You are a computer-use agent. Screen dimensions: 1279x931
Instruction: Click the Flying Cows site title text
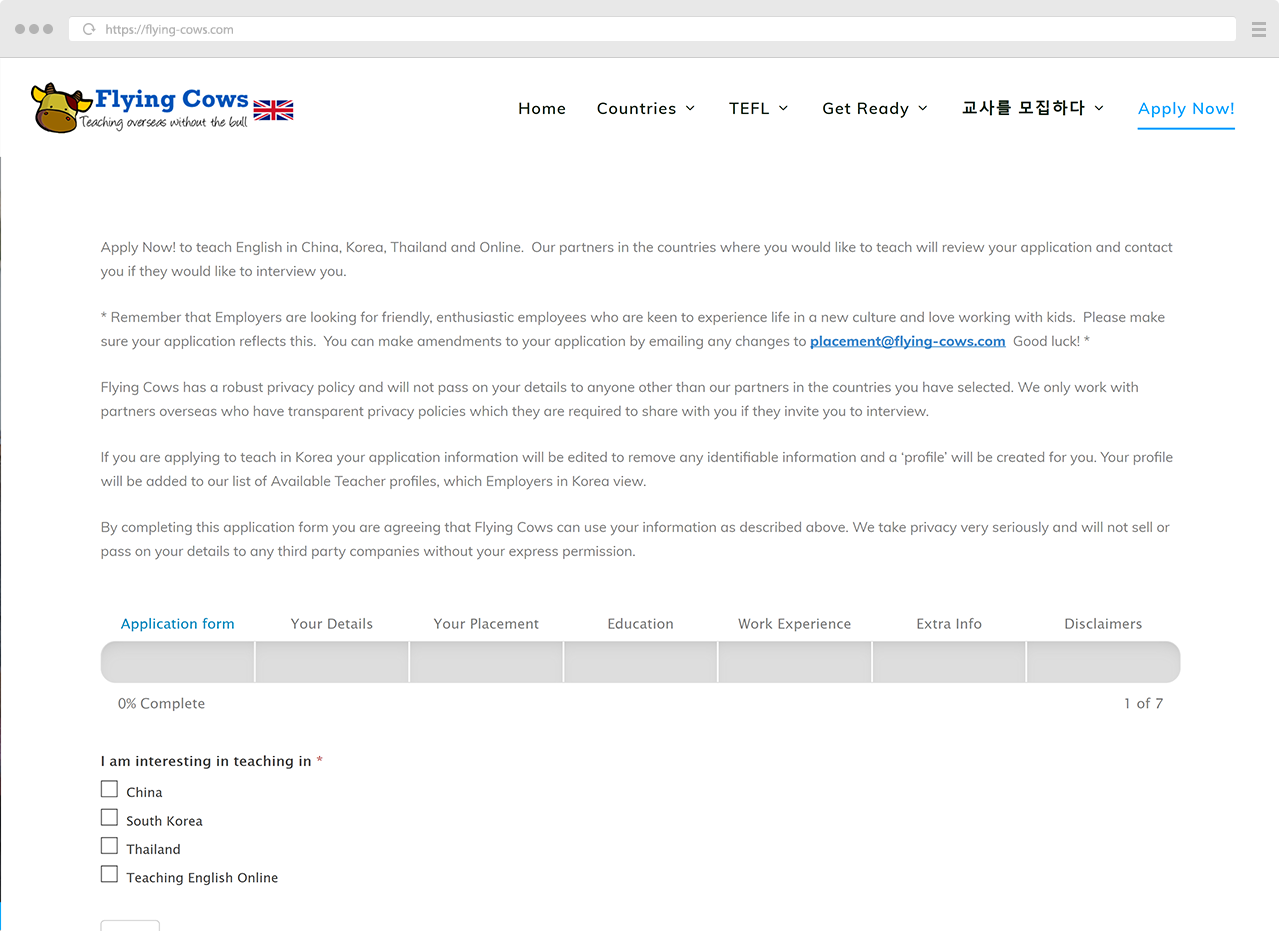click(x=172, y=99)
